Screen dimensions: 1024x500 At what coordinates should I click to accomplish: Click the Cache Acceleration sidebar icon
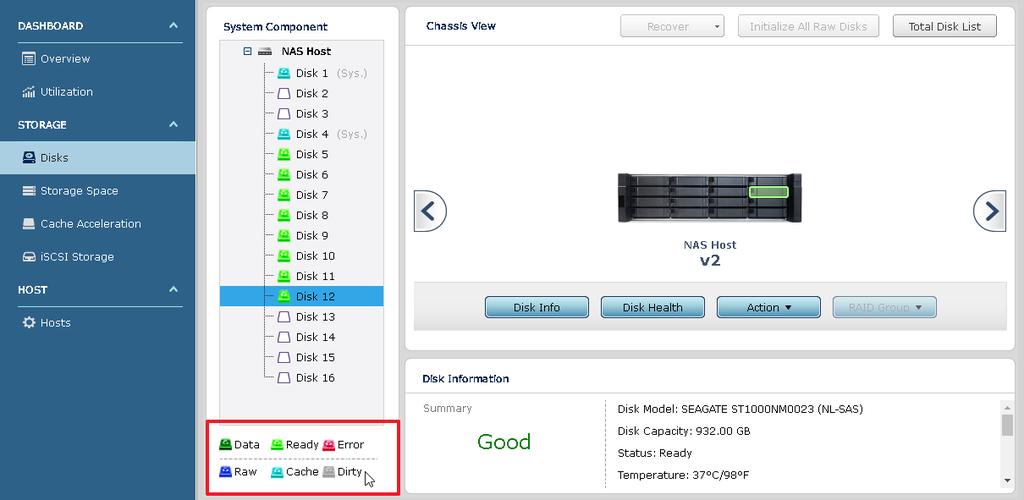click(x=29, y=224)
